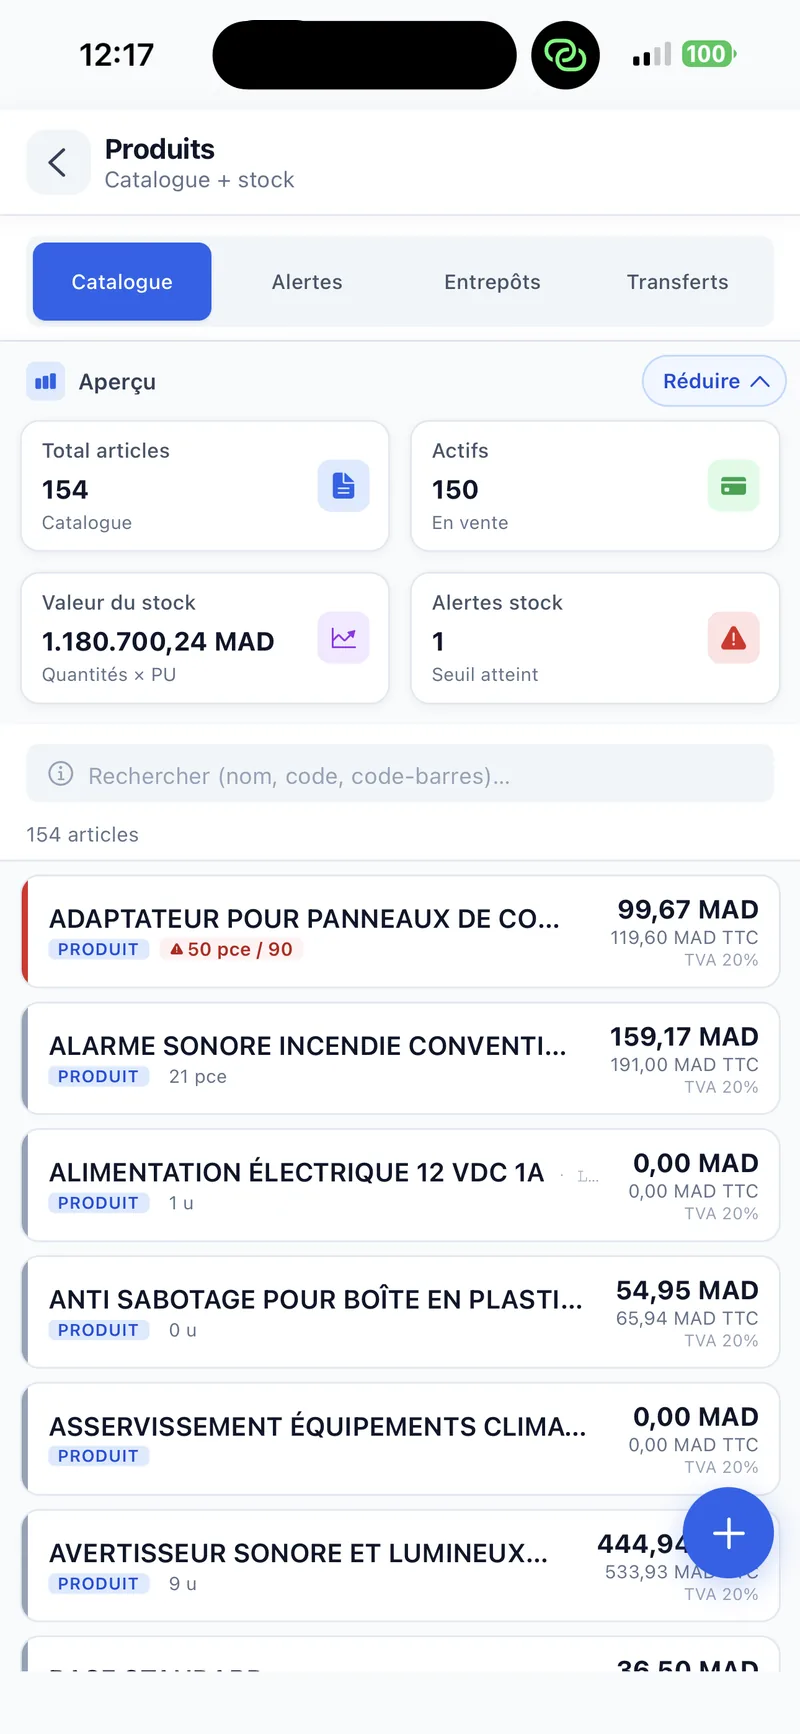
Task: Open the ADAPTATEUR POUR PANNEAUX product row
Action: 400,932
